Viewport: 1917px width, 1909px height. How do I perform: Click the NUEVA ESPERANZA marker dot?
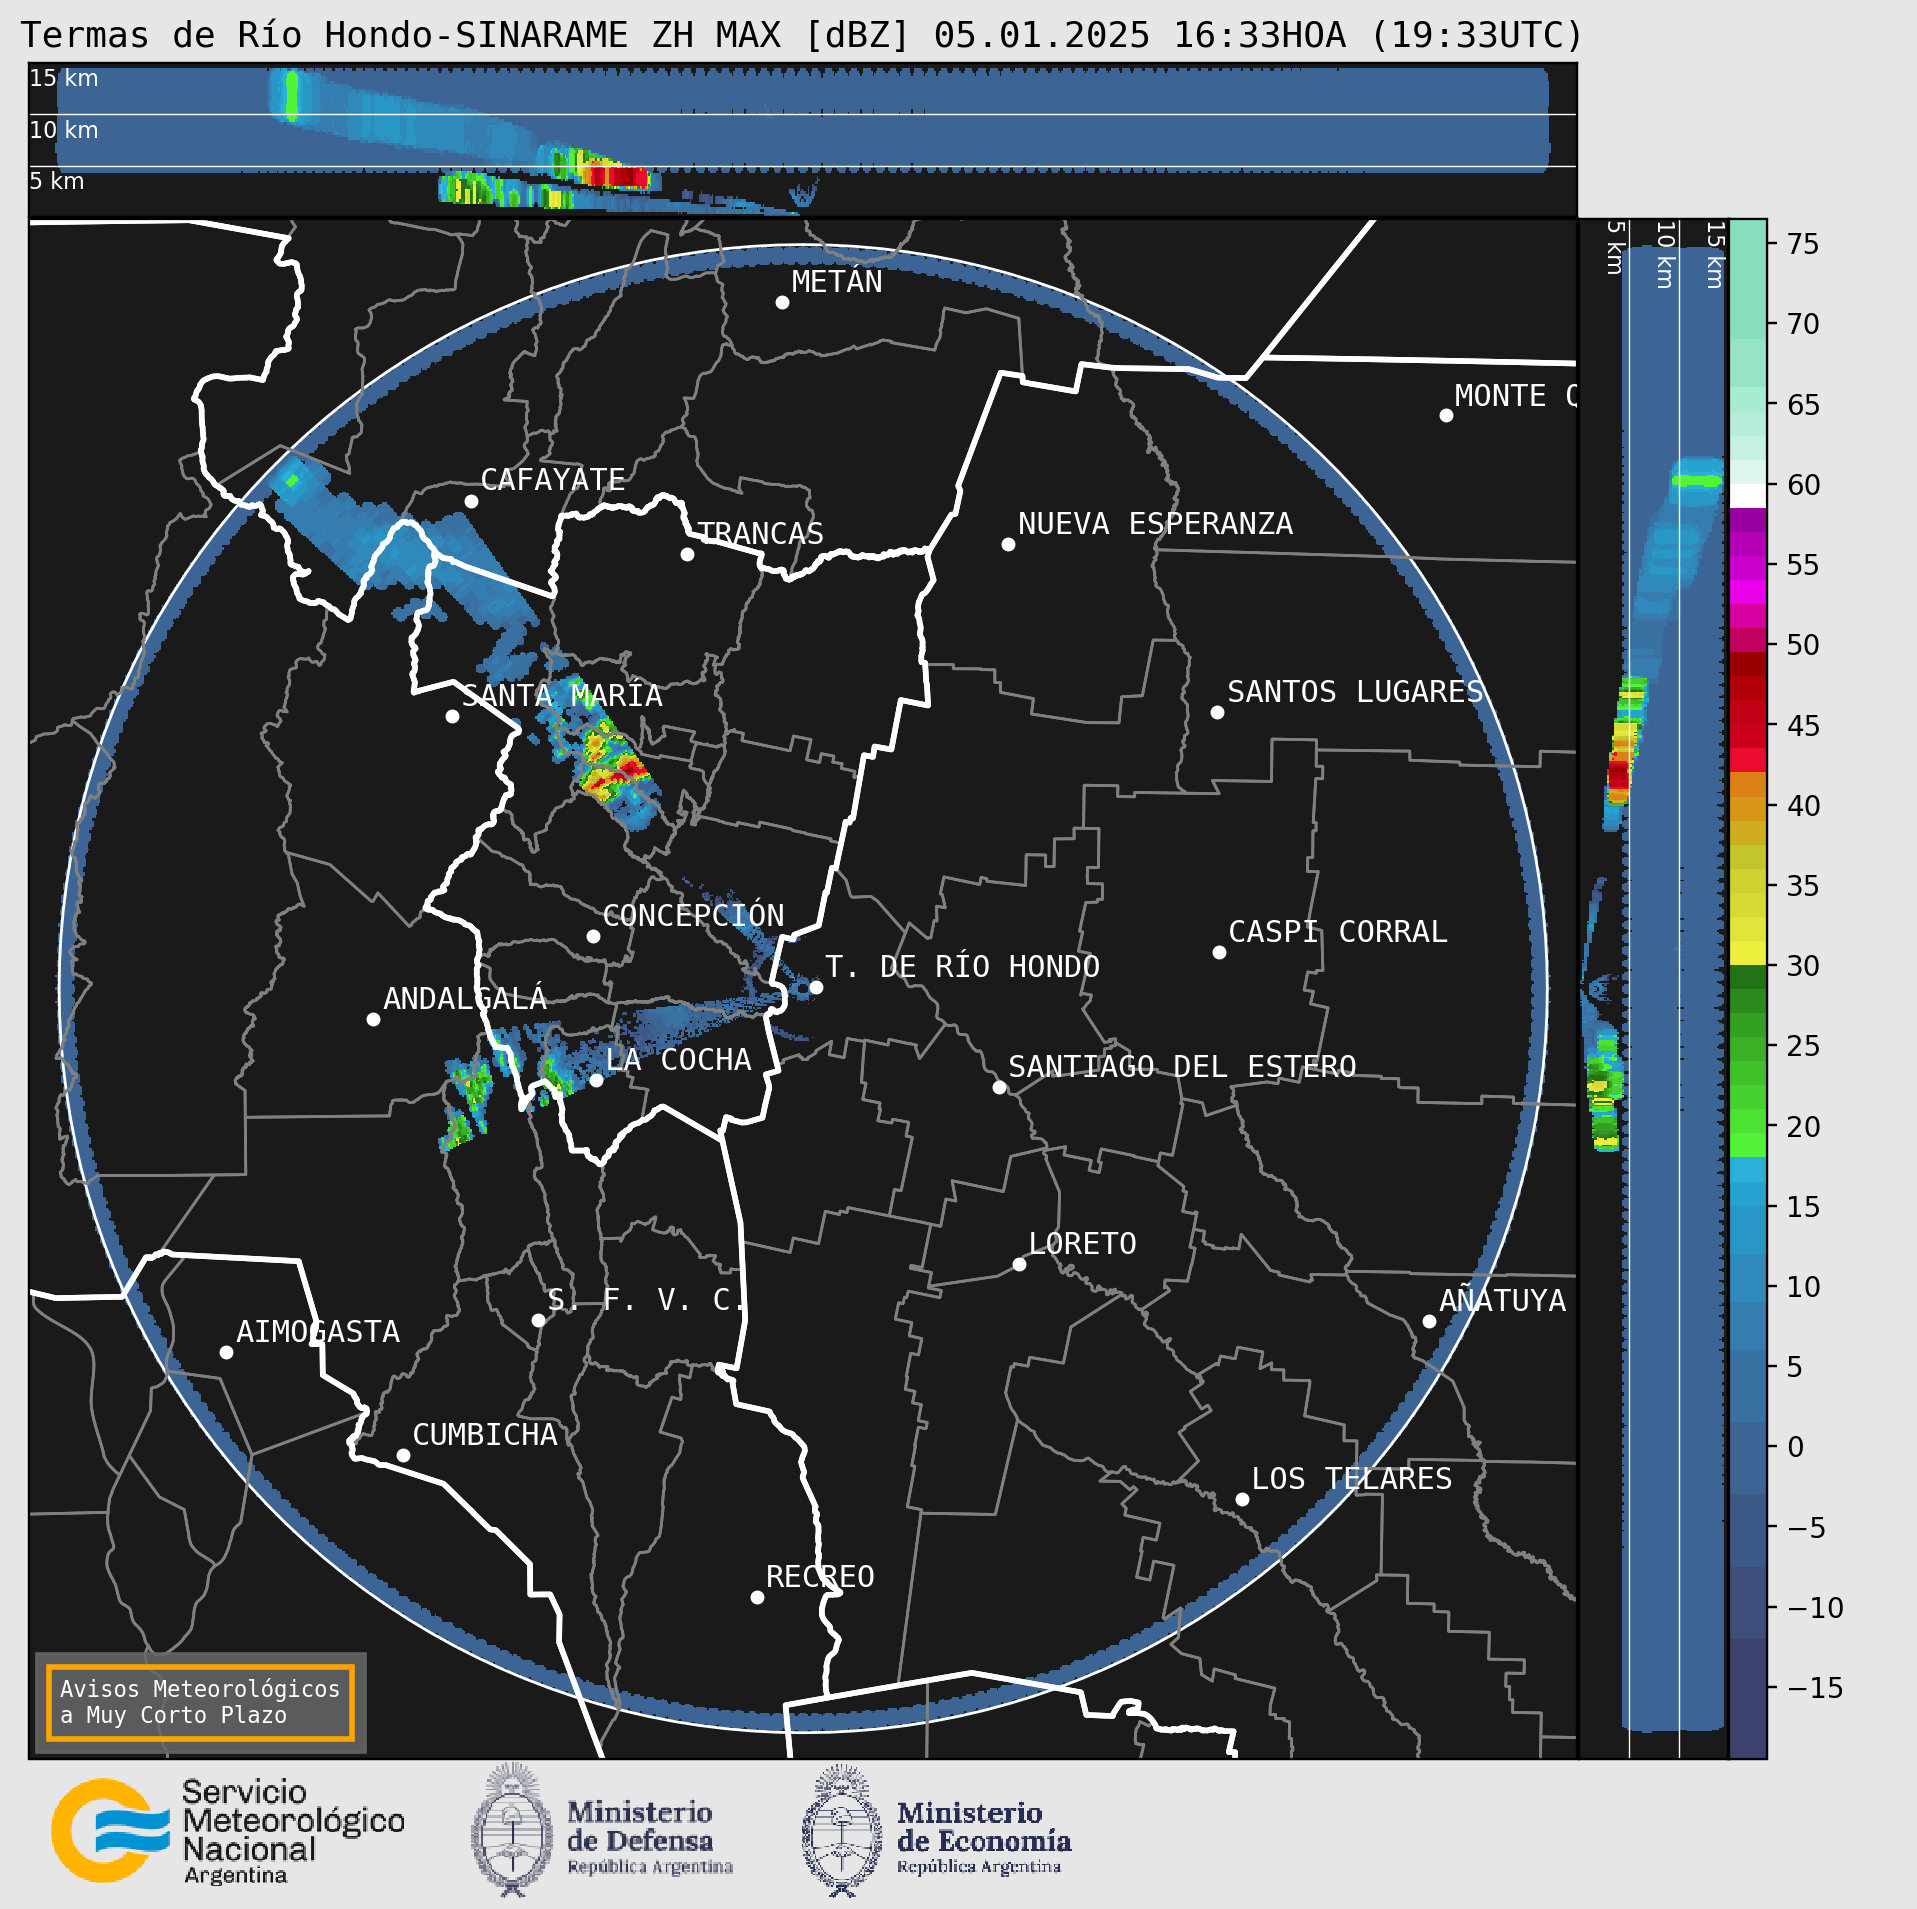pyautogui.click(x=1008, y=544)
